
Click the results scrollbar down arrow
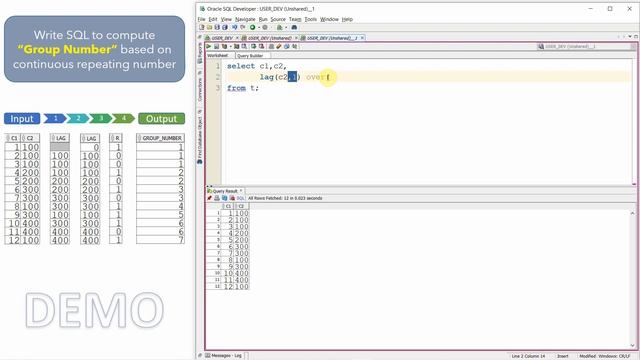pyautogui.click(x=633, y=346)
